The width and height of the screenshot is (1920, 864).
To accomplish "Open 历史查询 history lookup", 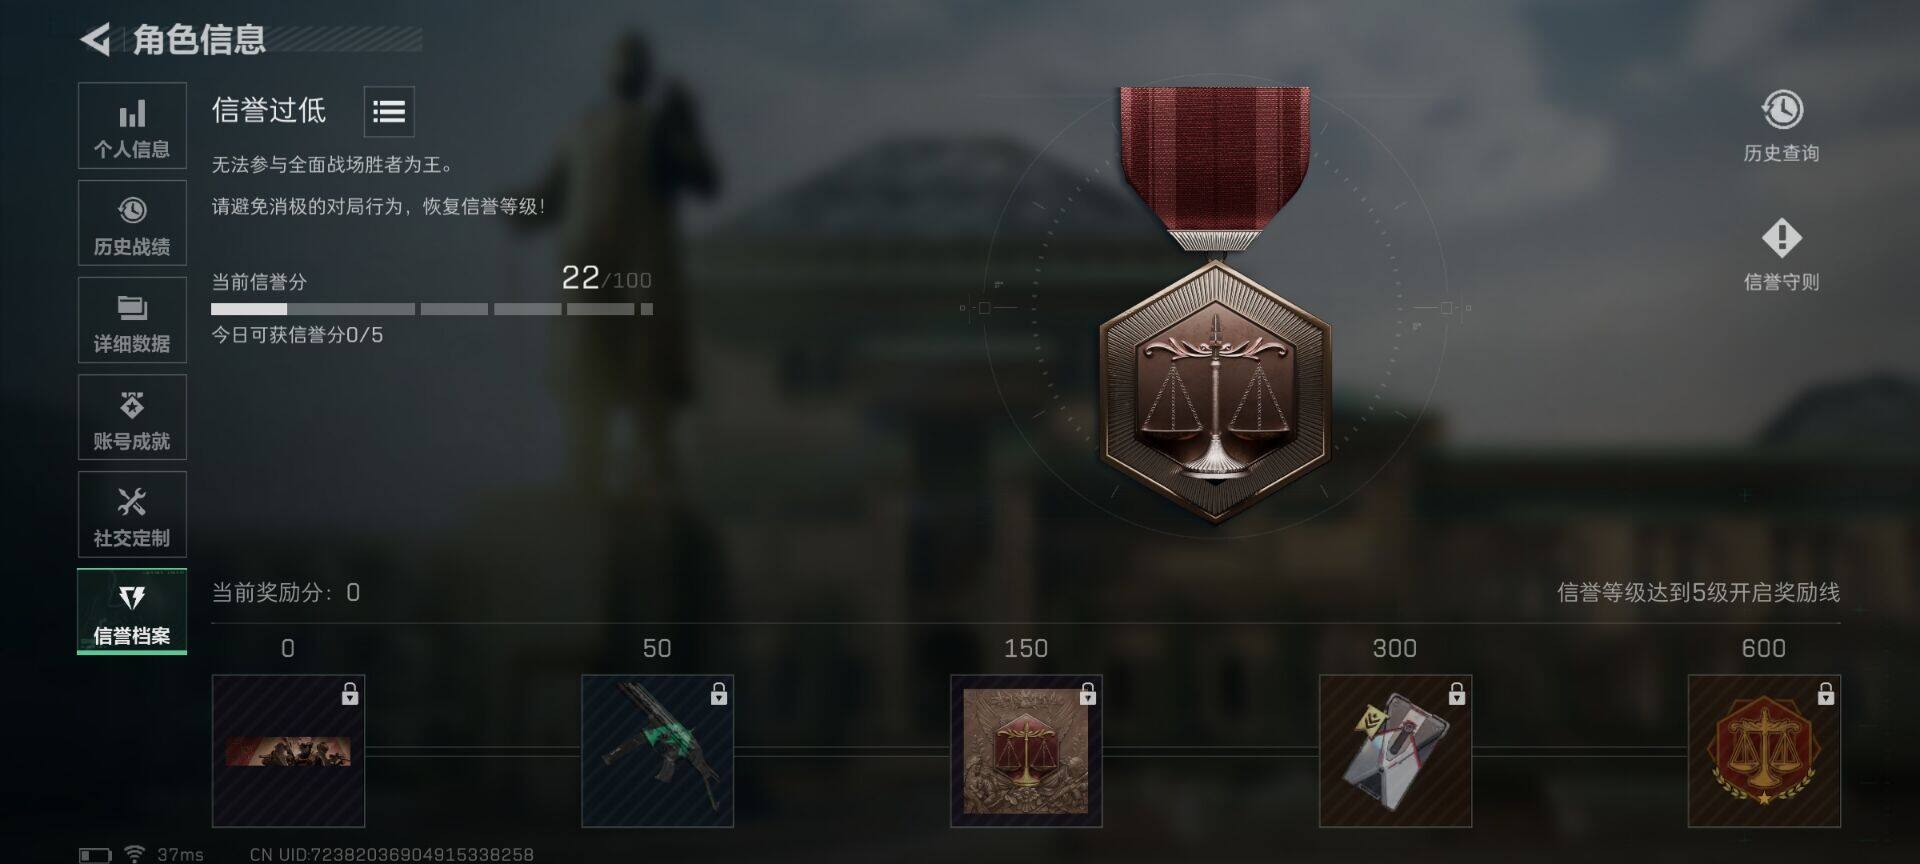I will pyautogui.click(x=1781, y=126).
